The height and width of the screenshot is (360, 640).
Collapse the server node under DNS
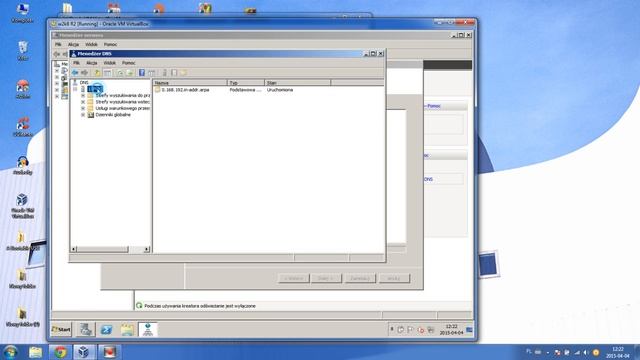point(76,89)
